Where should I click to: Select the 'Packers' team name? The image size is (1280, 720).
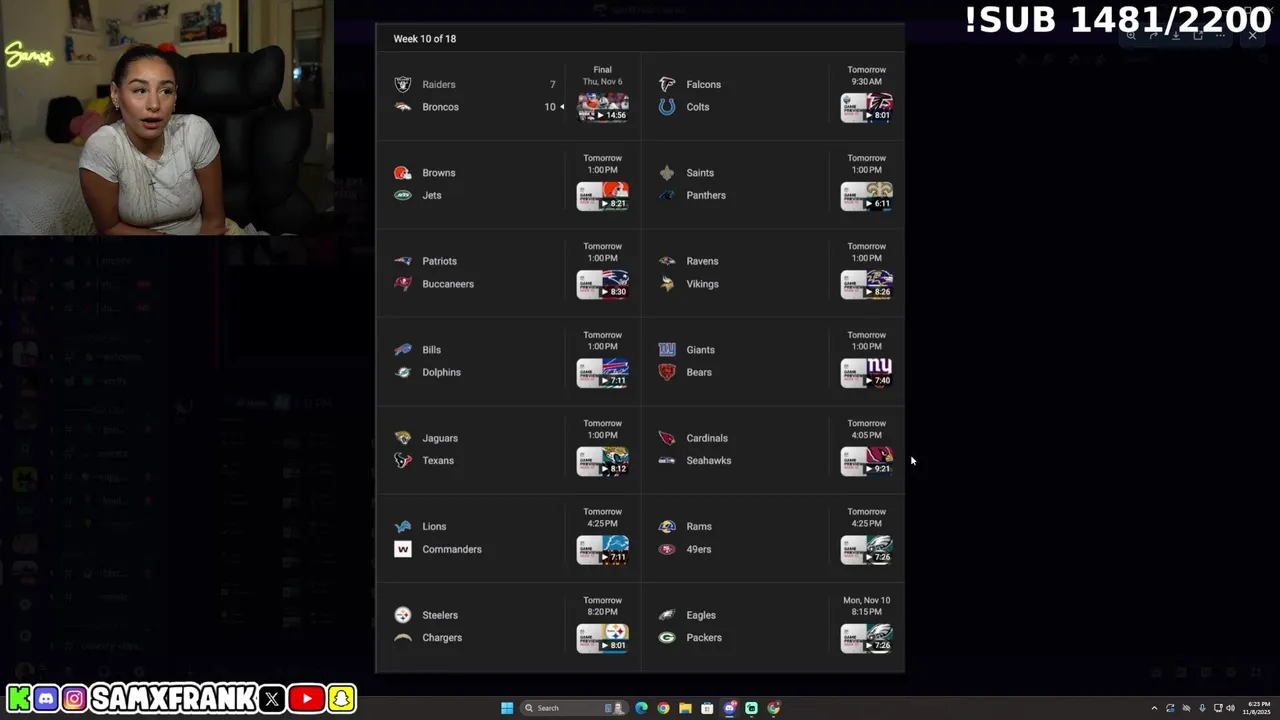click(x=704, y=638)
